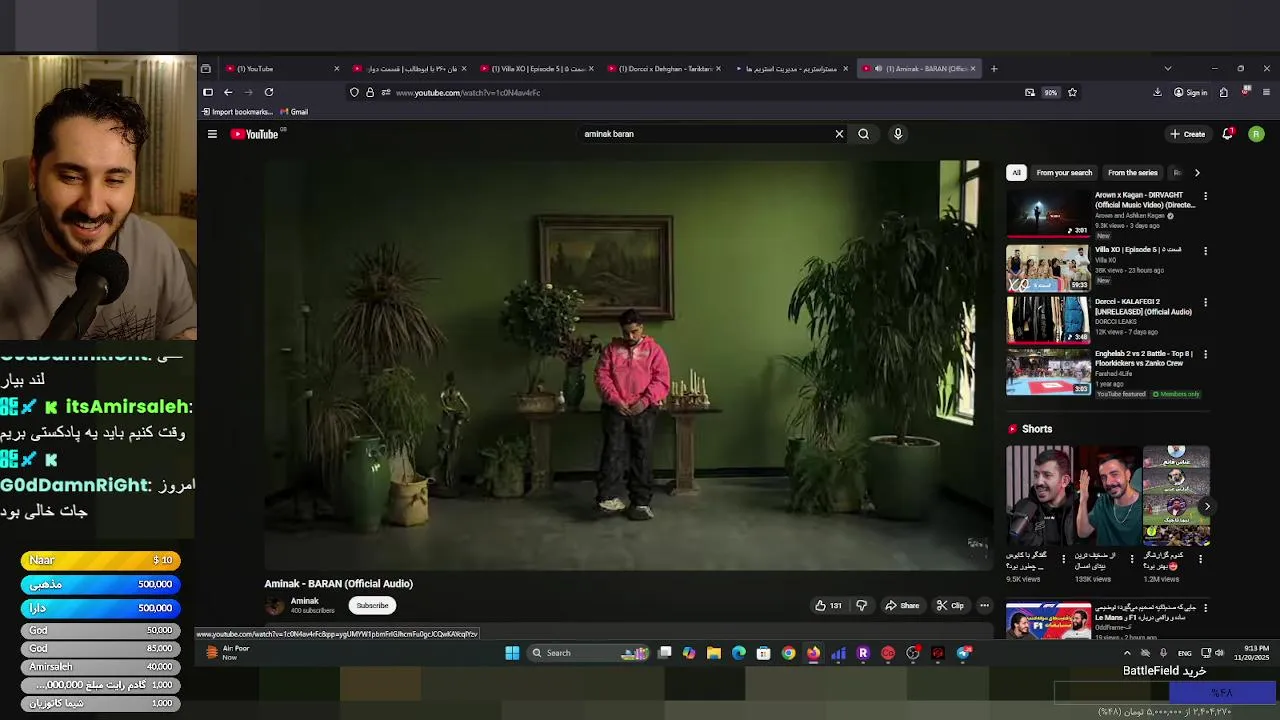Open the Gmail bookmark

294,112
